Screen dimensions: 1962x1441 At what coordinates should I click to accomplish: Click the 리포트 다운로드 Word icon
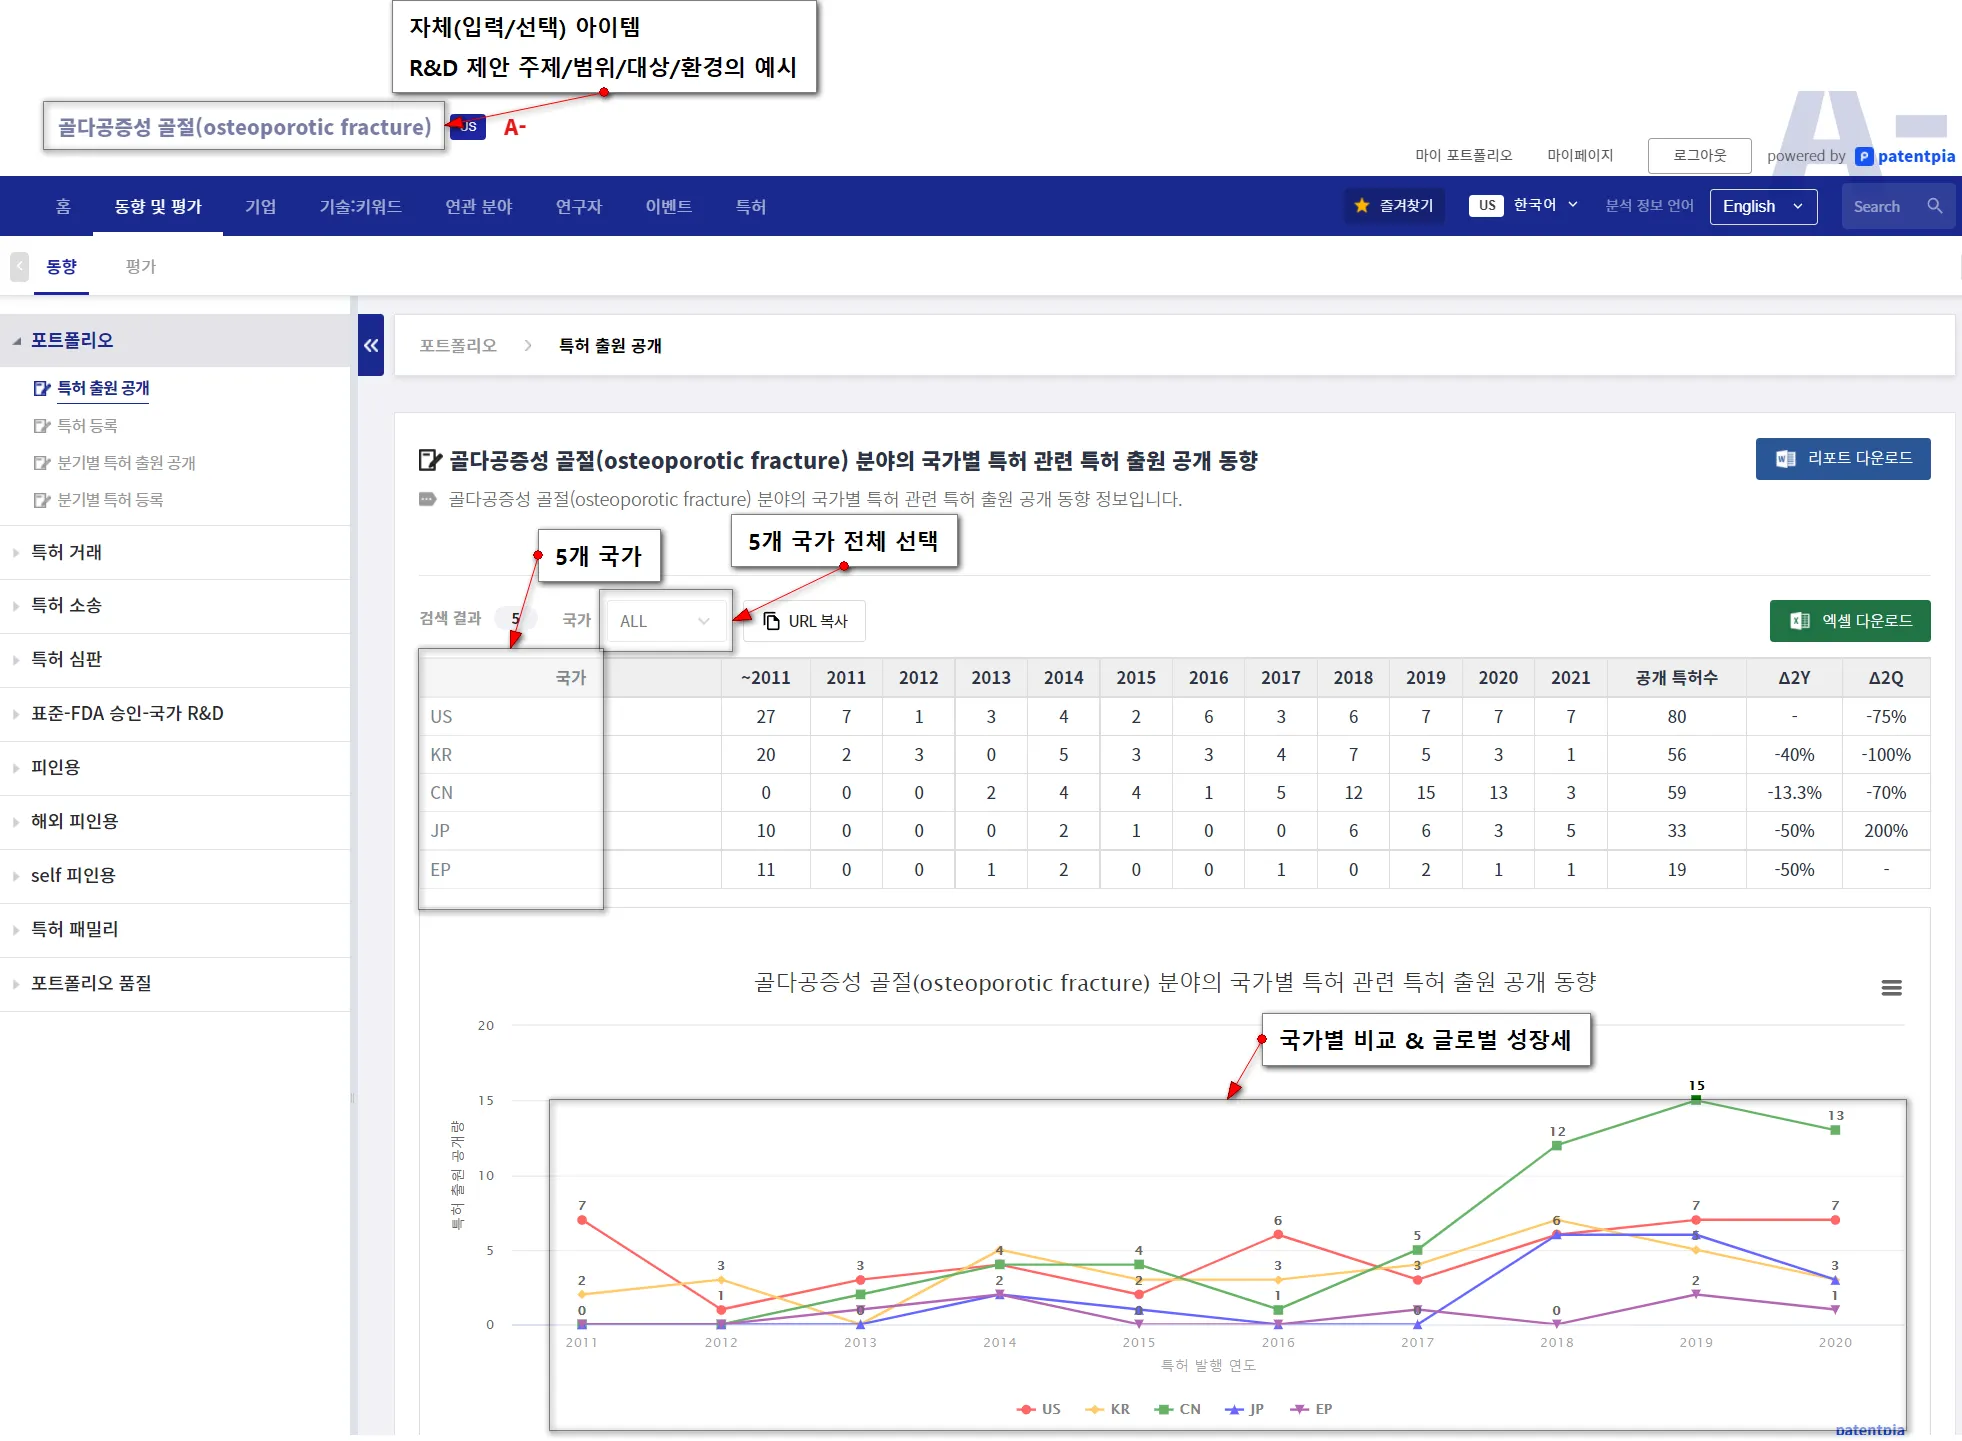point(1785,459)
